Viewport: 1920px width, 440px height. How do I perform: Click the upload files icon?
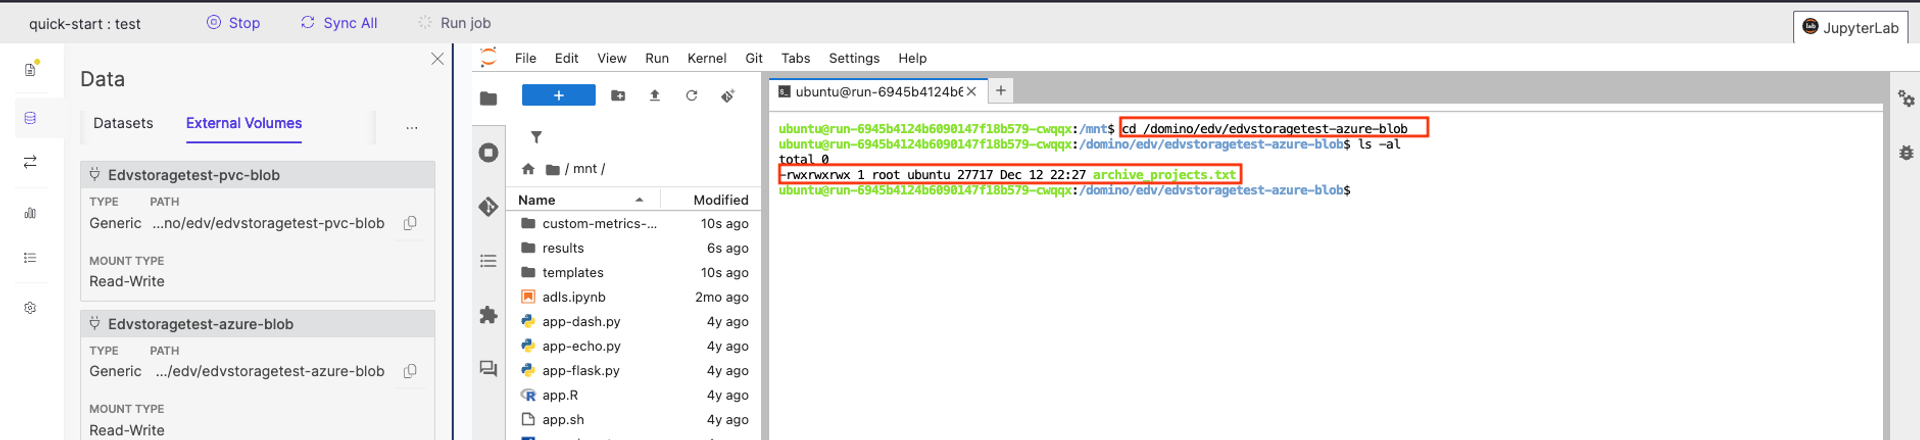click(655, 95)
